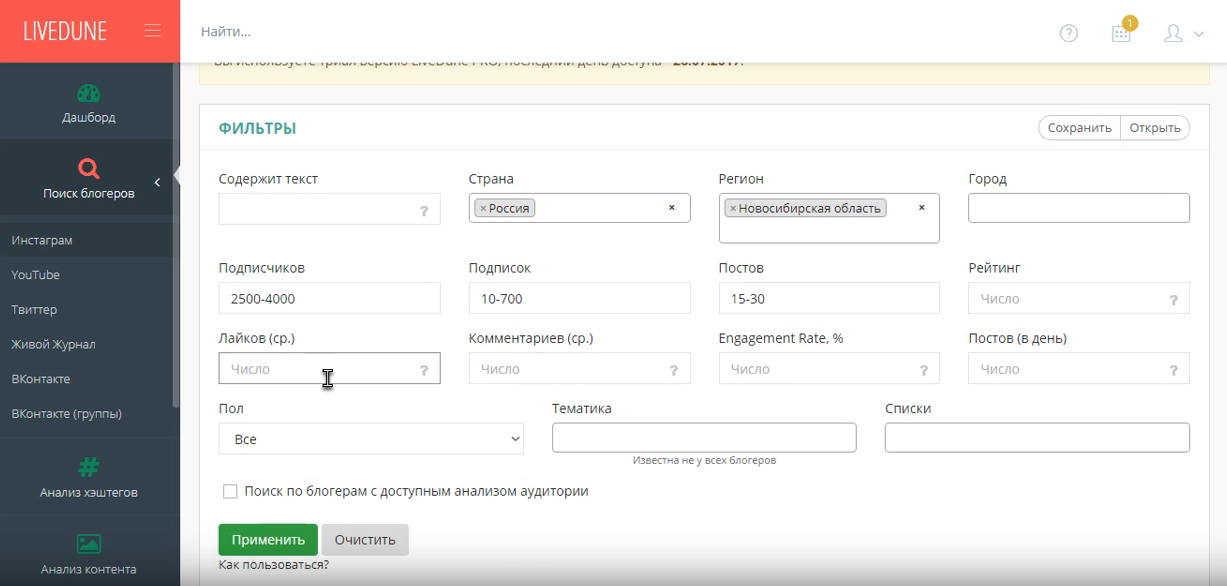Open the Дашборд dashboard gauge icon

tap(88, 94)
